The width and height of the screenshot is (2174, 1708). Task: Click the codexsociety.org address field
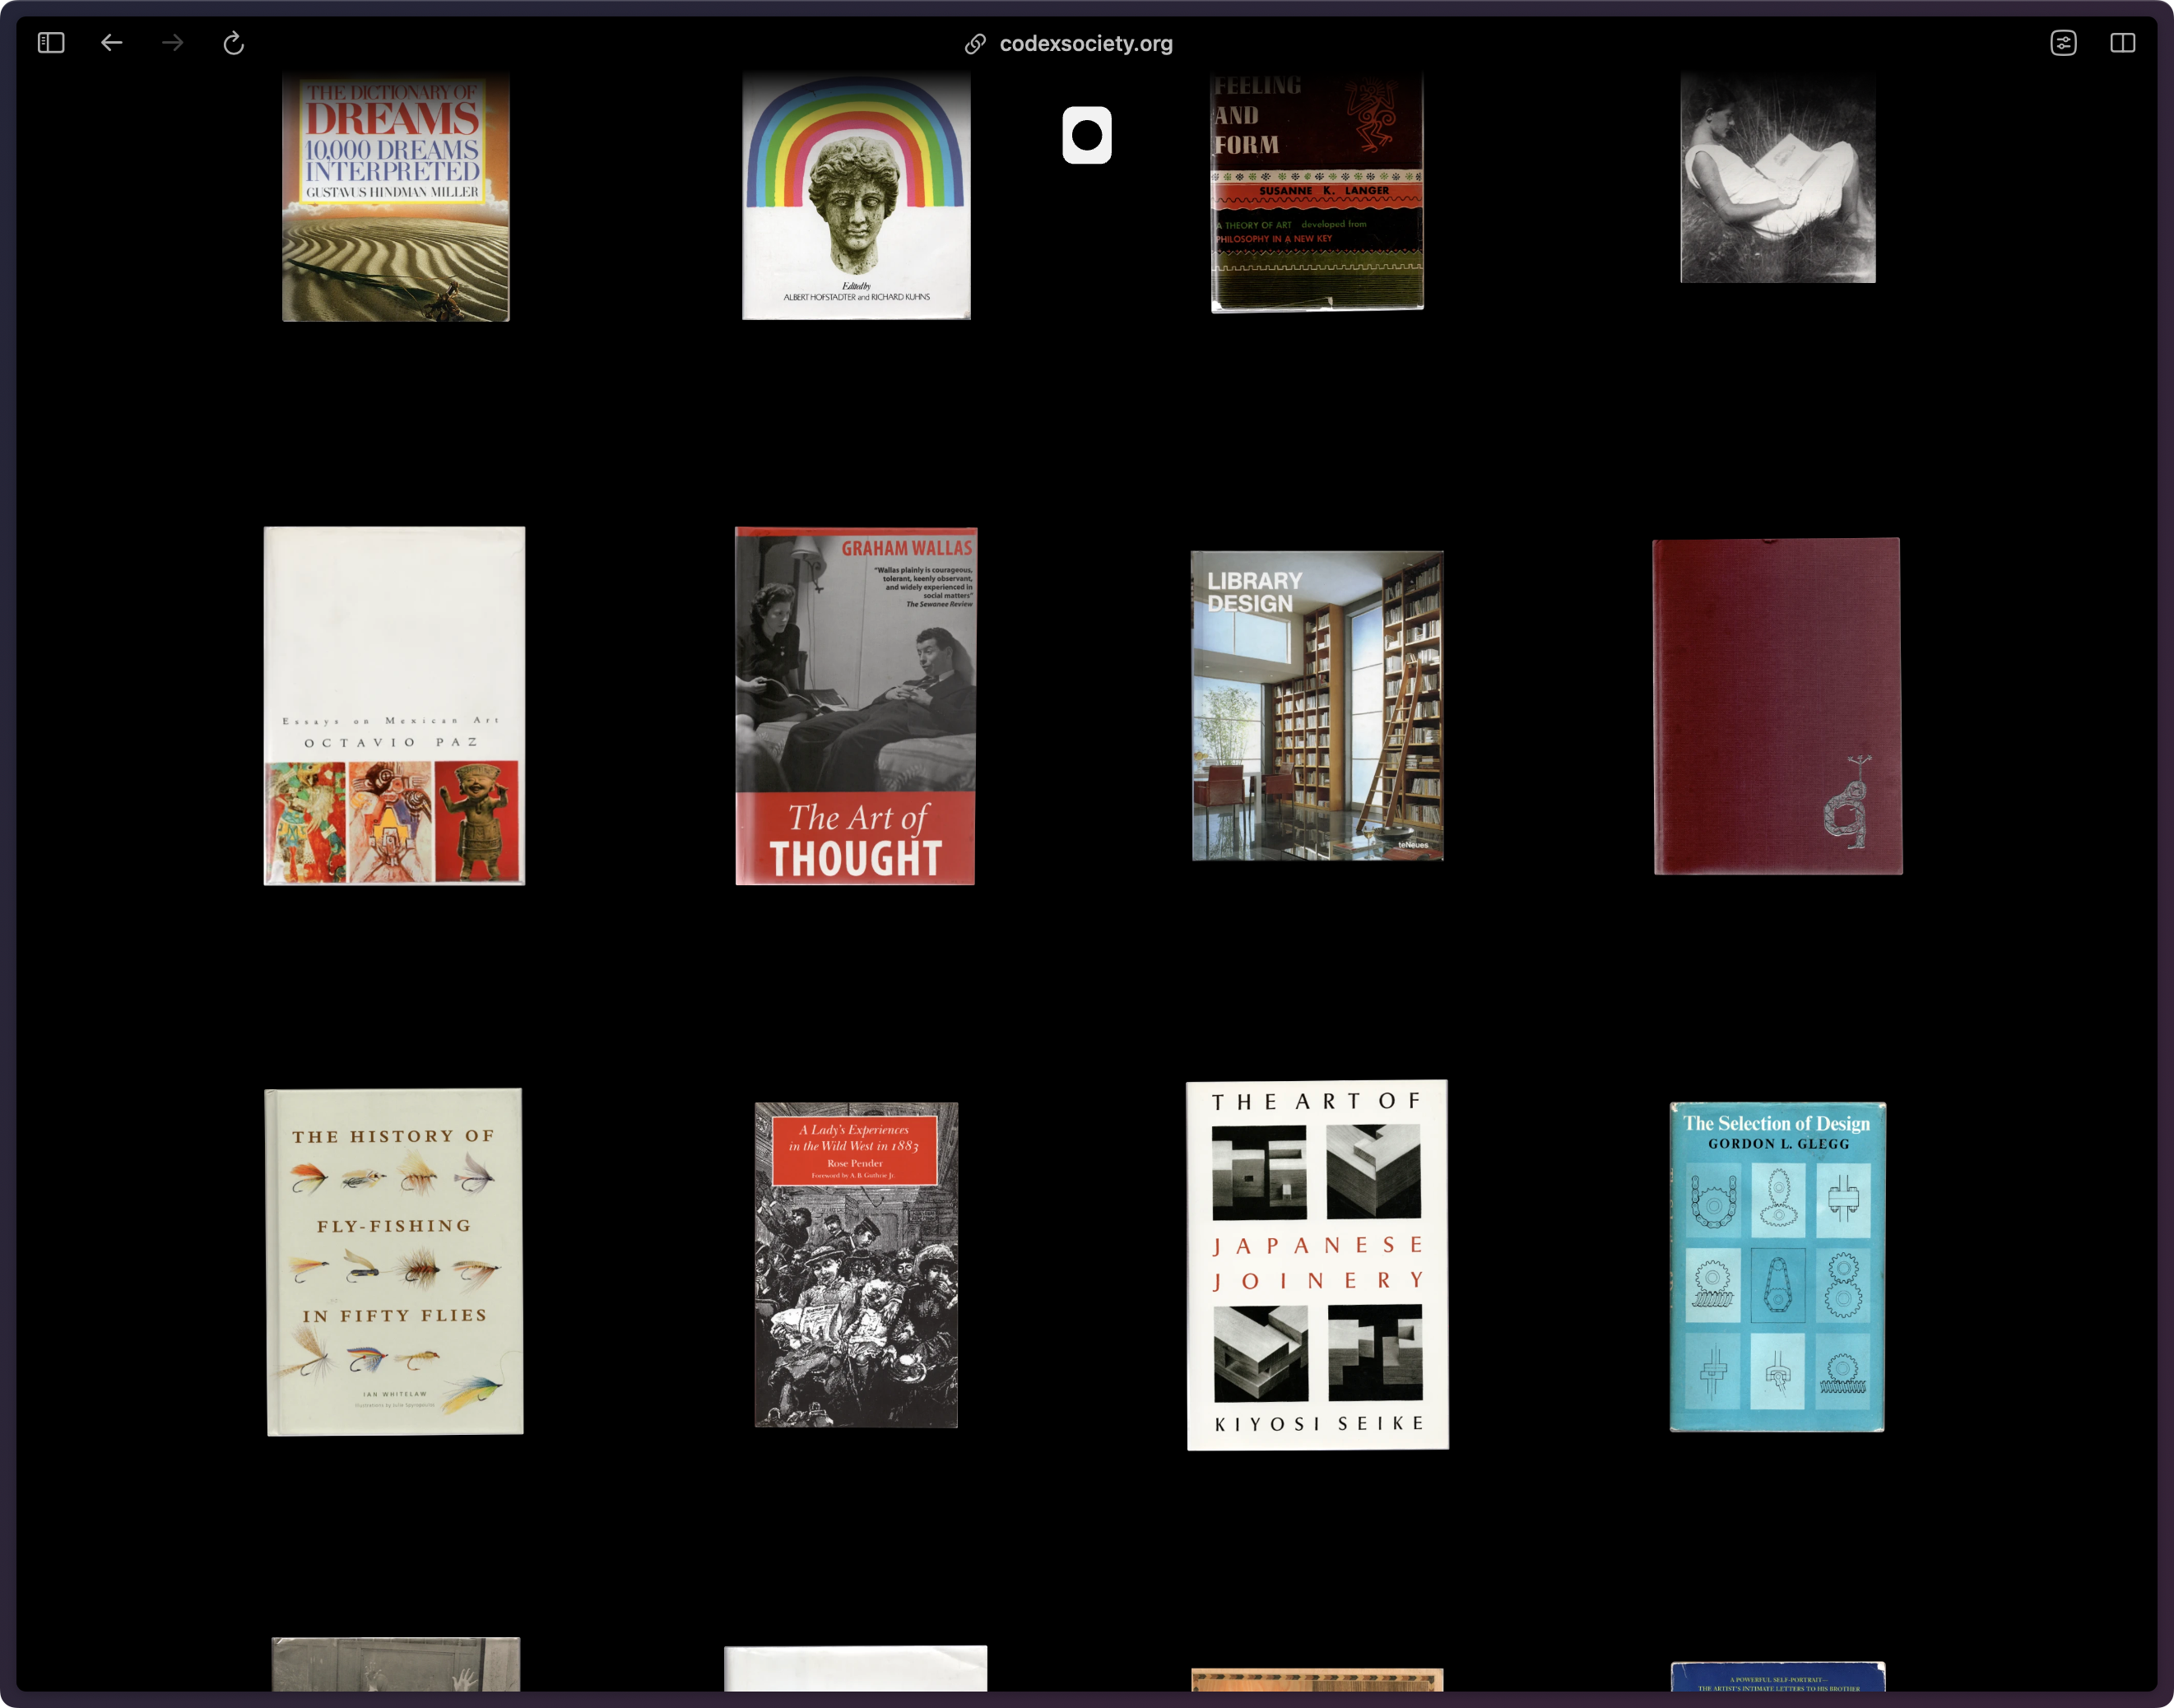coord(1085,44)
